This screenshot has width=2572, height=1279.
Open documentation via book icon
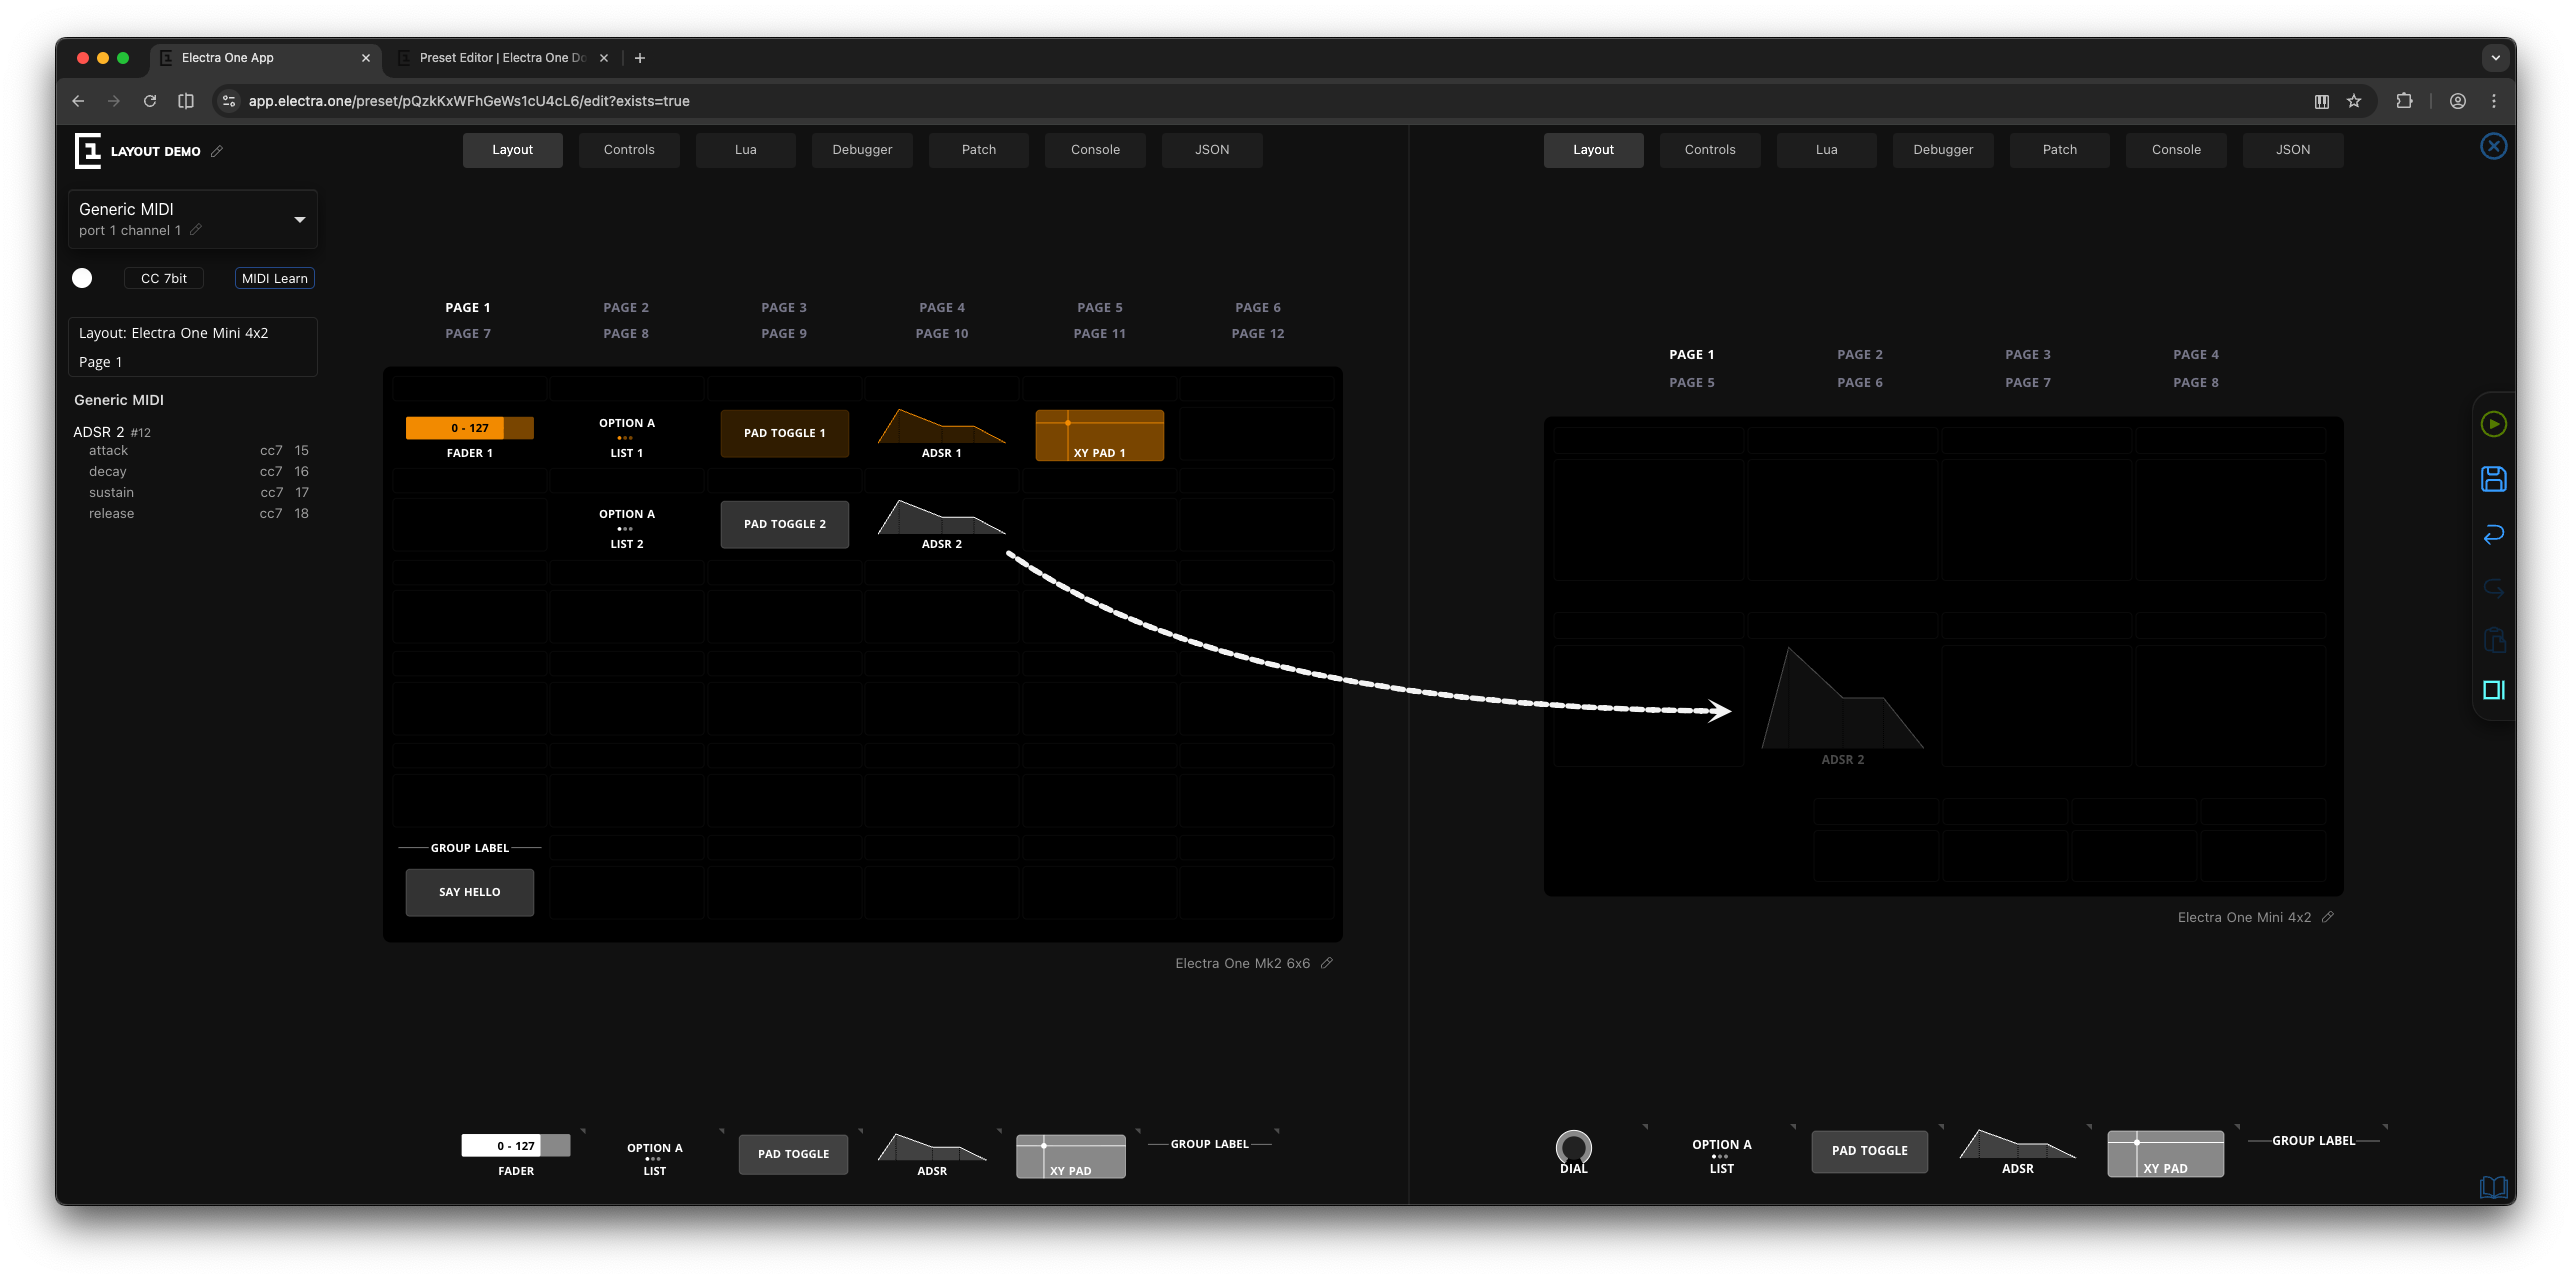2494,1187
